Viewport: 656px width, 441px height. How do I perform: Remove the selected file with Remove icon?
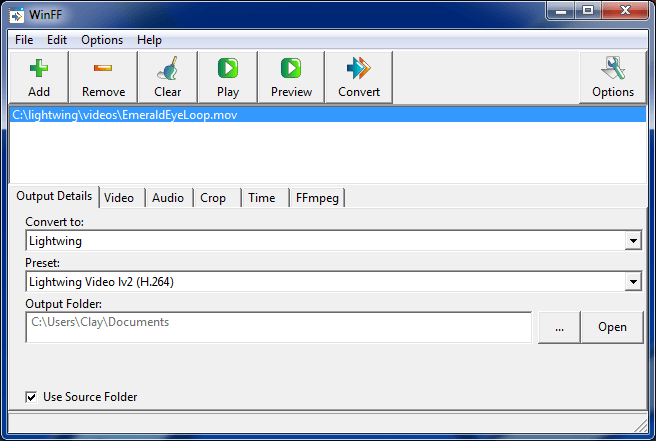pos(103,78)
